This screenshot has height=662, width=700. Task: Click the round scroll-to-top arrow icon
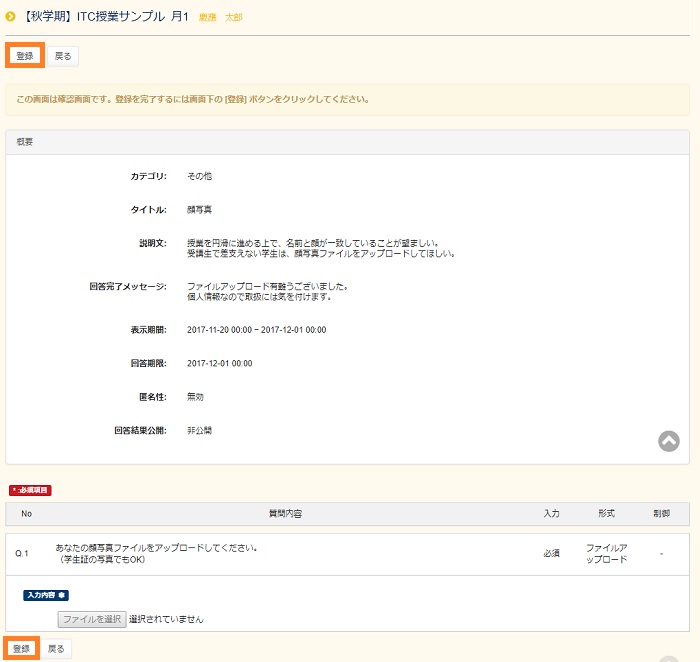coord(669,441)
